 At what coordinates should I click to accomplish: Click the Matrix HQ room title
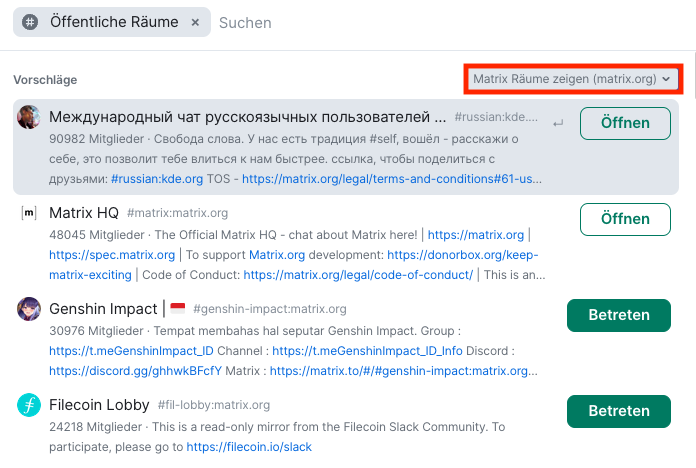pyautogui.click(x=84, y=213)
